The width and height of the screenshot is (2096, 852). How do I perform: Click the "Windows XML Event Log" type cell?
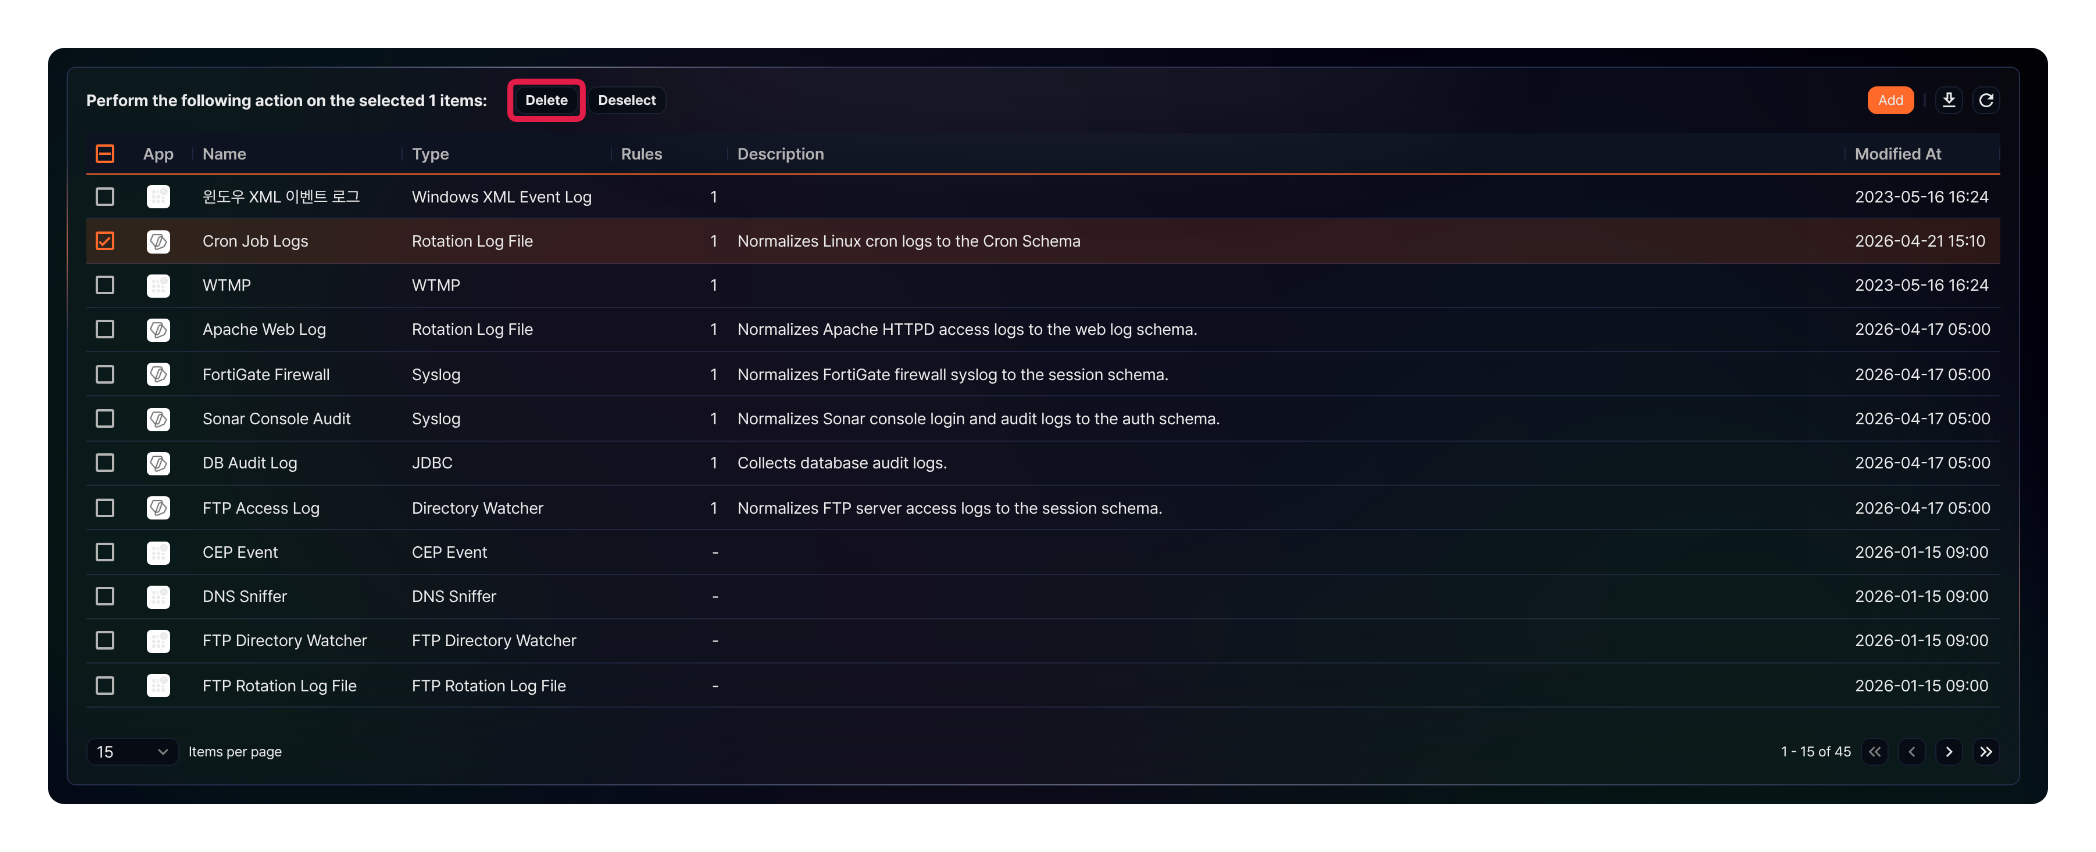(502, 197)
